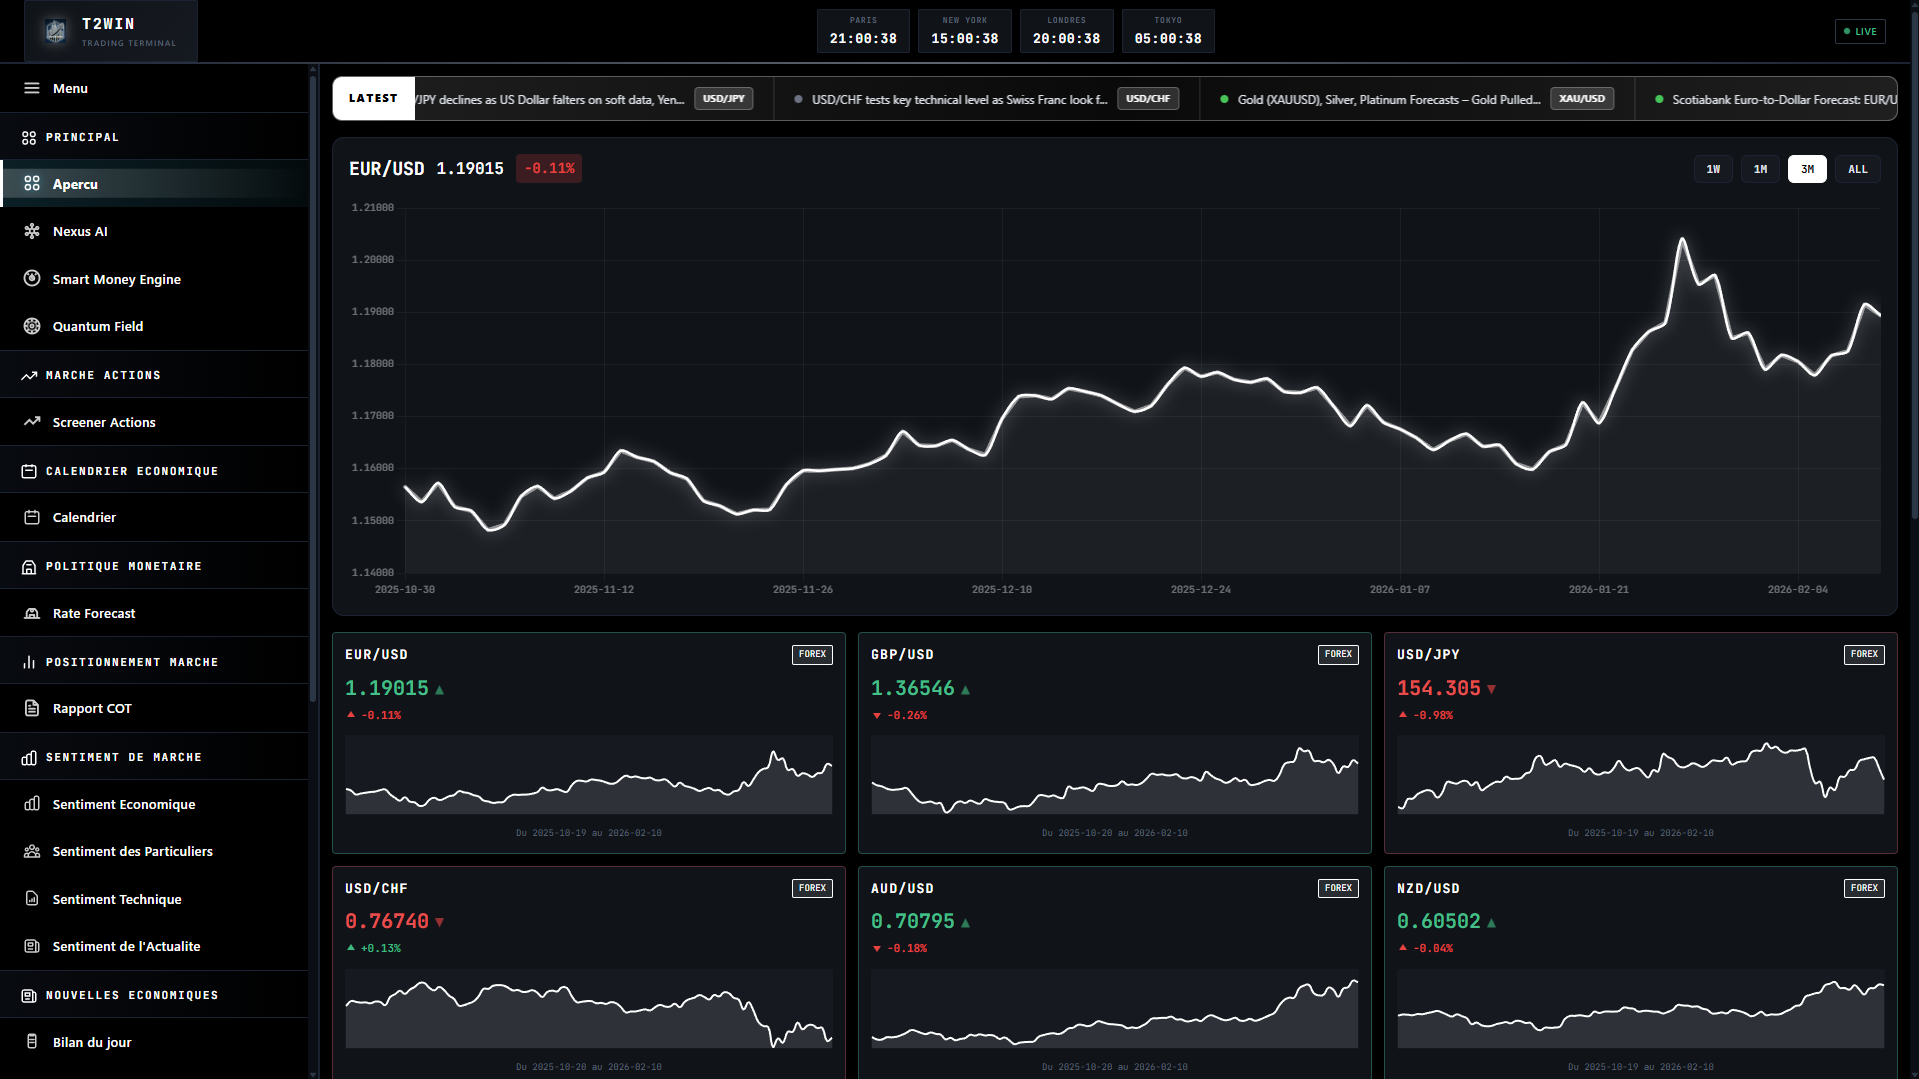The image size is (1919, 1079).
Task: Click the T2WIN logo icon
Action: (56, 32)
